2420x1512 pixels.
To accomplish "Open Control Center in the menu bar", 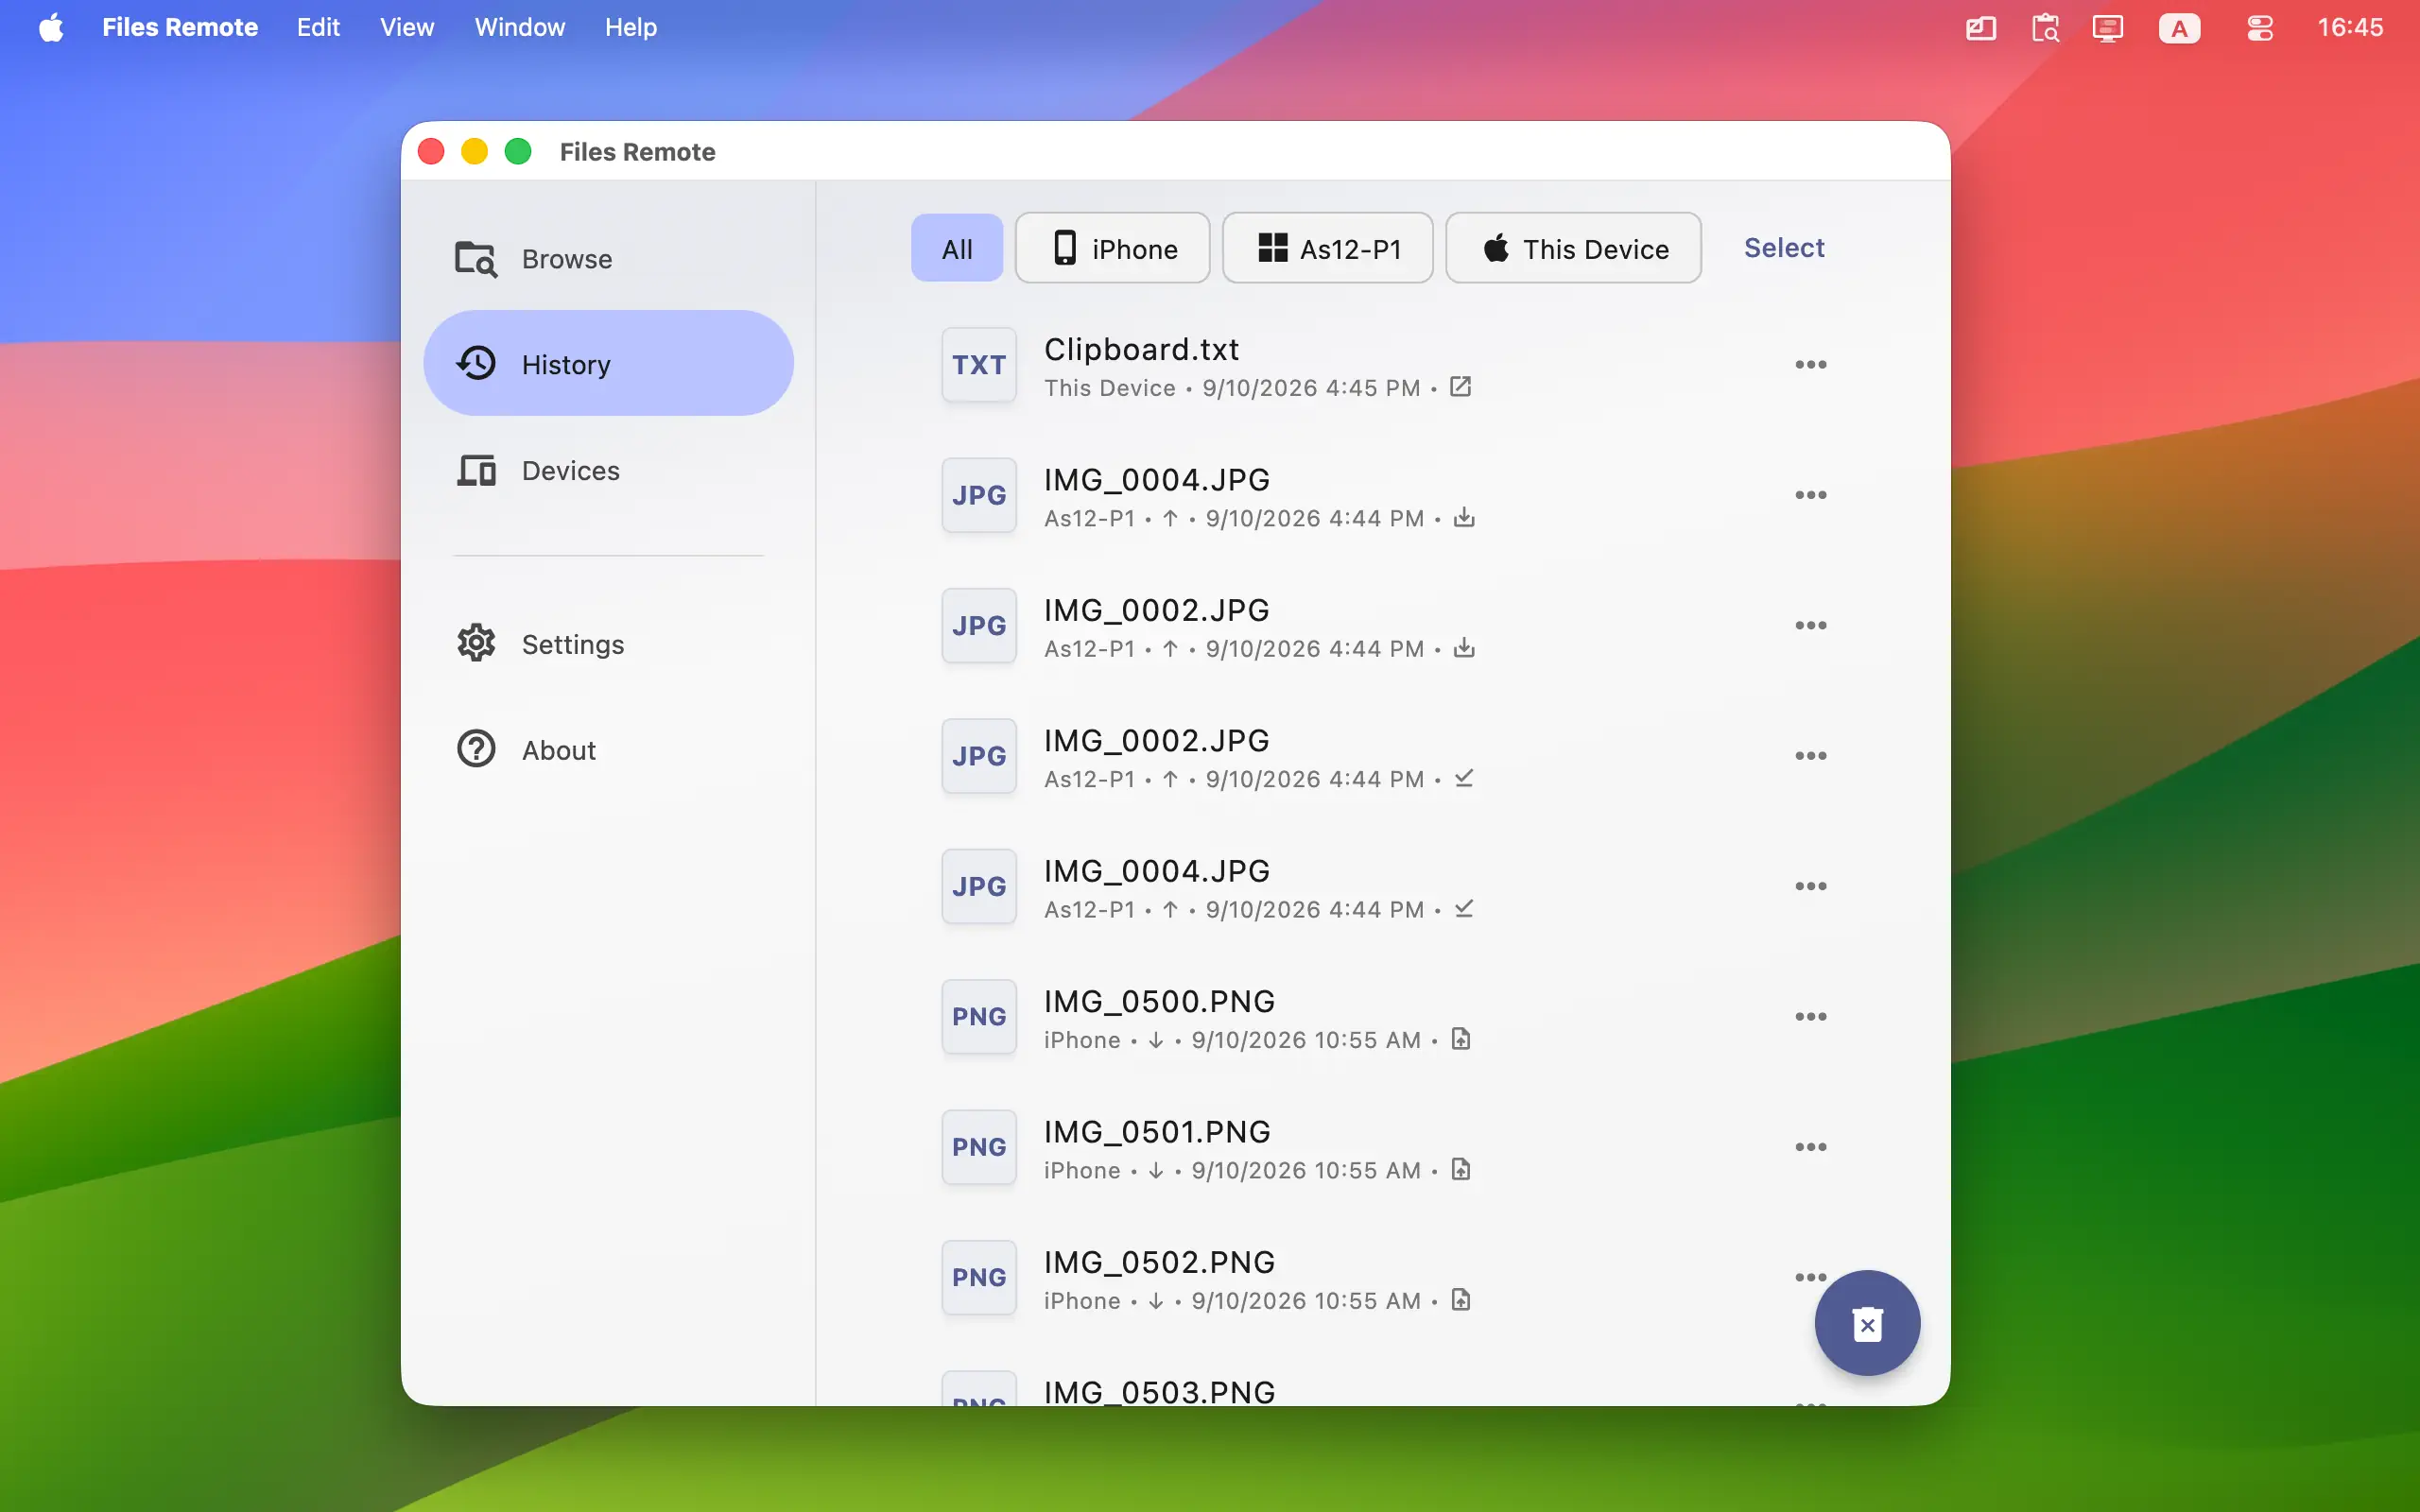I will [2260, 27].
